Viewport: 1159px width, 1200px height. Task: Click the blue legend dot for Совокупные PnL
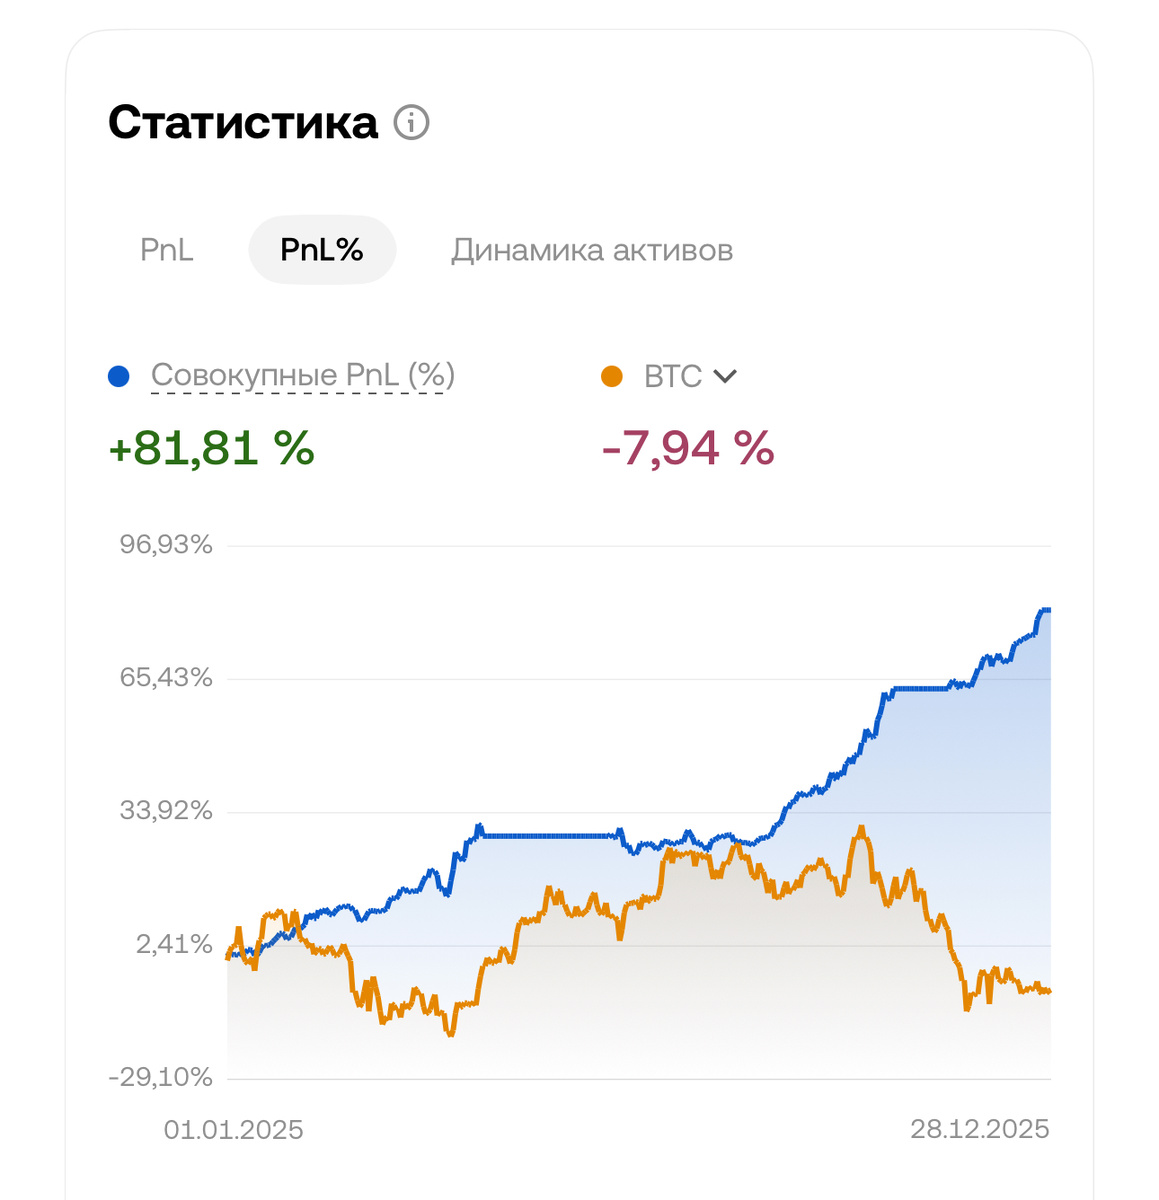point(119,377)
